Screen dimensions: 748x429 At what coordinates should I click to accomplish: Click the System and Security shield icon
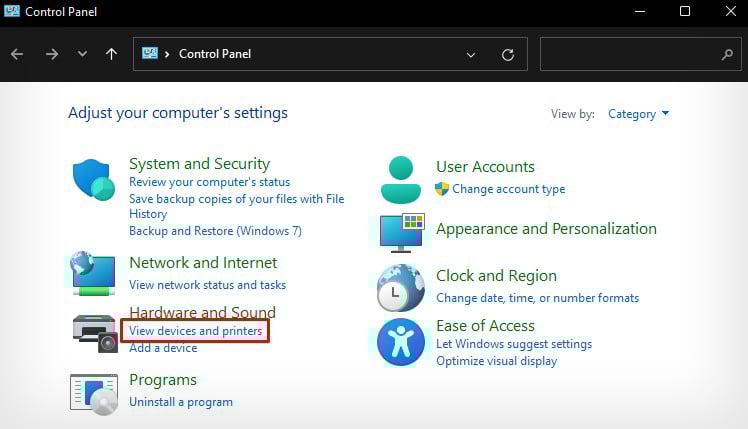[94, 180]
